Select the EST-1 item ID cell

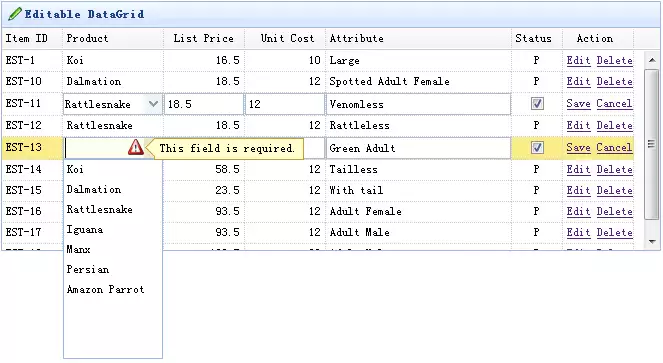point(32,60)
